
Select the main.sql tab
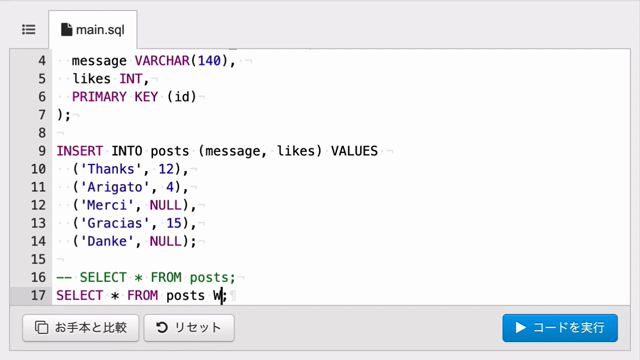pos(93,30)
